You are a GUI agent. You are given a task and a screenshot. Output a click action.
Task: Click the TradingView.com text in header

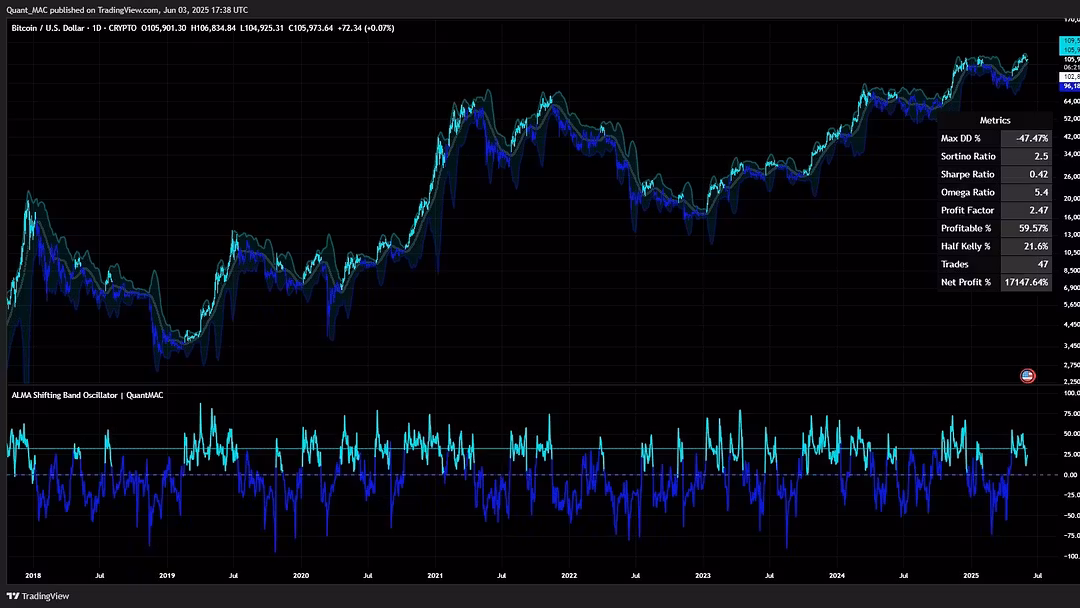[x=127, y=10]
